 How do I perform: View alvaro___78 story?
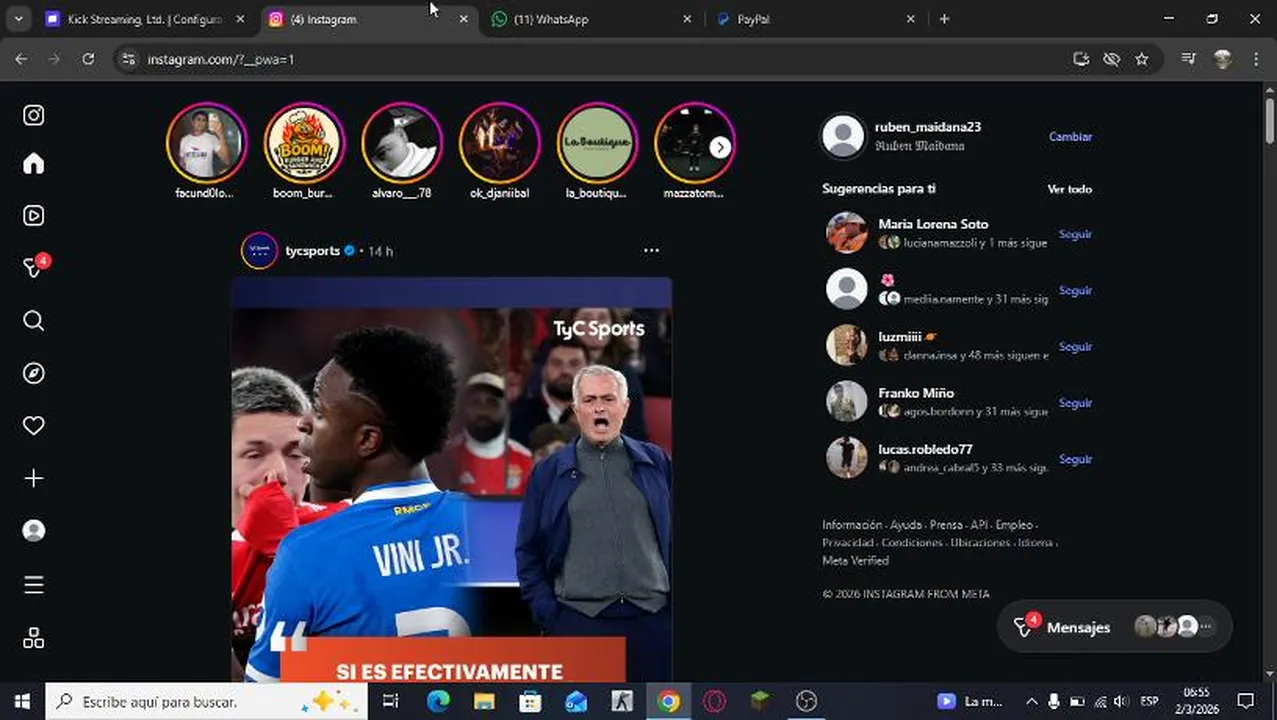click(x=401, y=143)
